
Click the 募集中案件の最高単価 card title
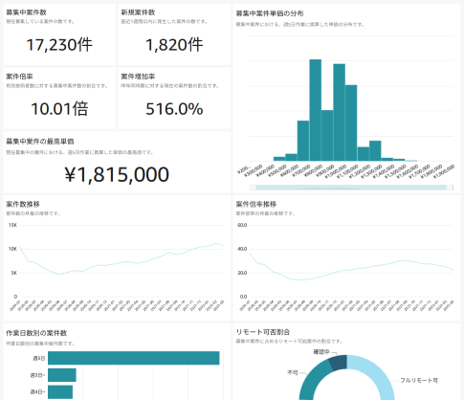coord(40,142)
